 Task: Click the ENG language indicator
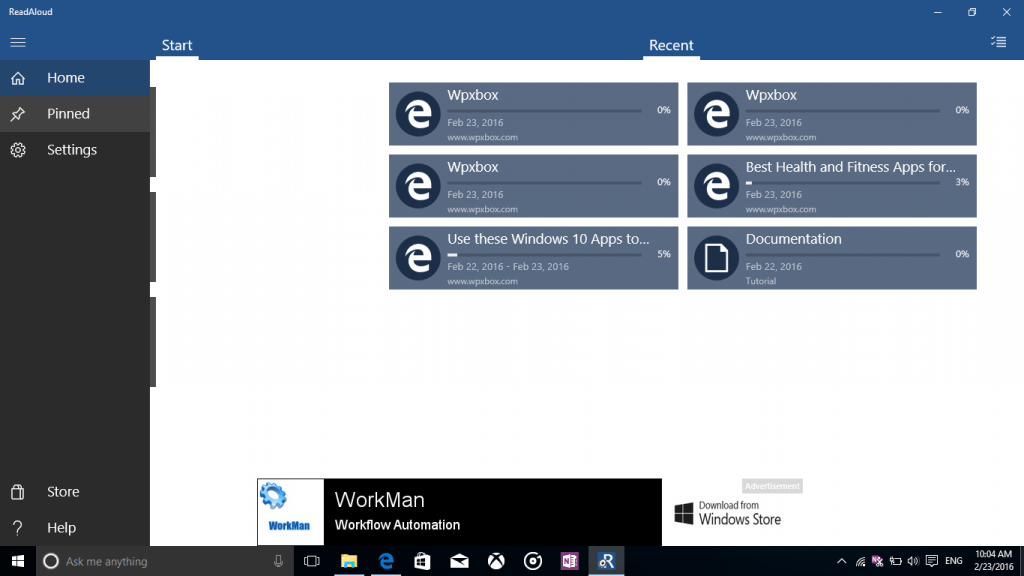(953, 561)
